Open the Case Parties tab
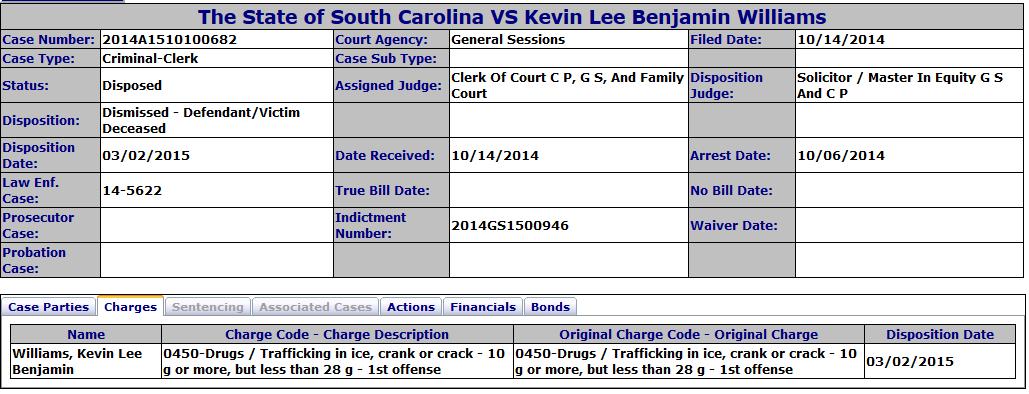Image resolution: width=1029 pixels, height=394 pixels. 49,307
